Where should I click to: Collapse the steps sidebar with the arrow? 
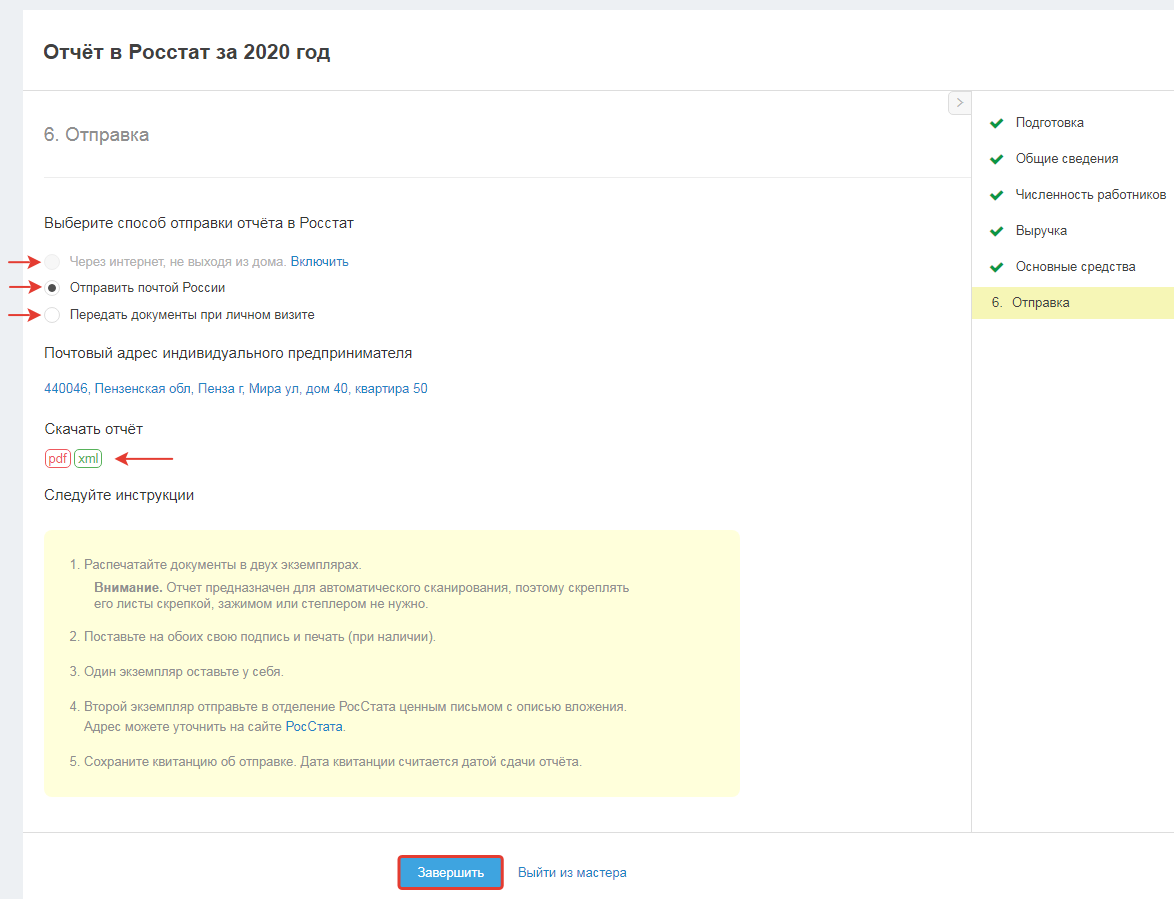pos(959,103)
